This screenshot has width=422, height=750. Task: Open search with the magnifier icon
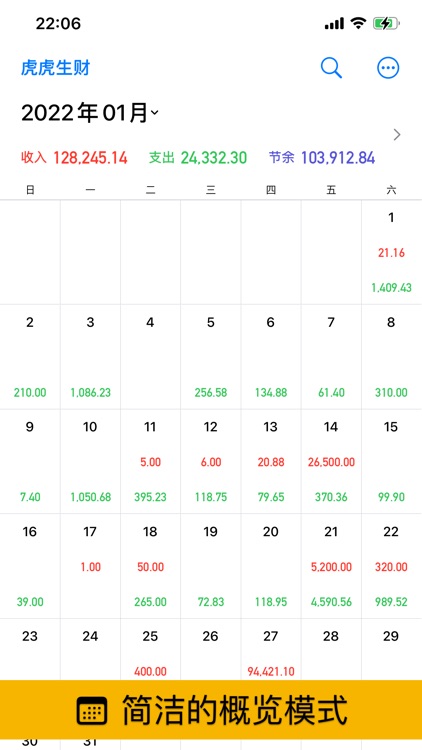tap(331, 68)
